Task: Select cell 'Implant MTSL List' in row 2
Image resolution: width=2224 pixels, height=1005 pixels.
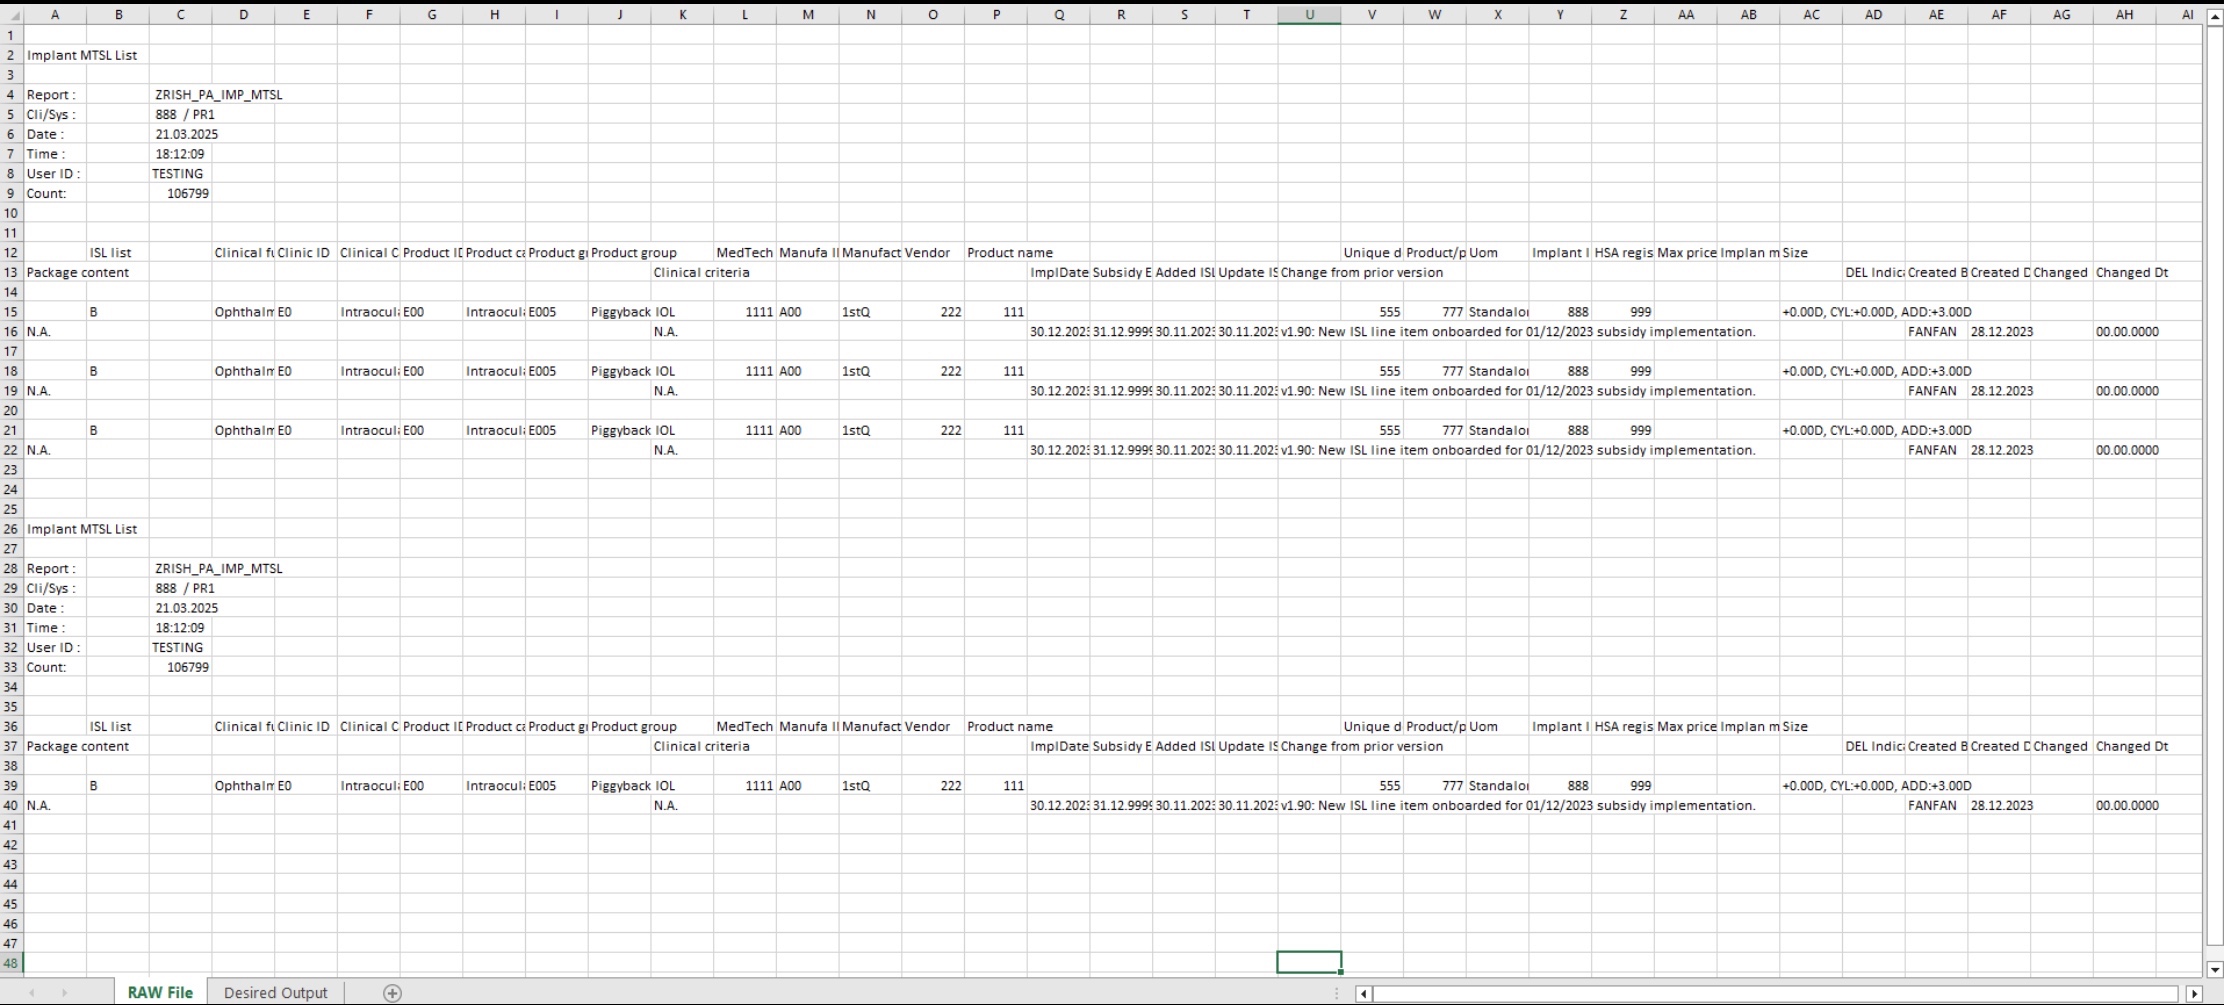Action: [x=82, y=55]
